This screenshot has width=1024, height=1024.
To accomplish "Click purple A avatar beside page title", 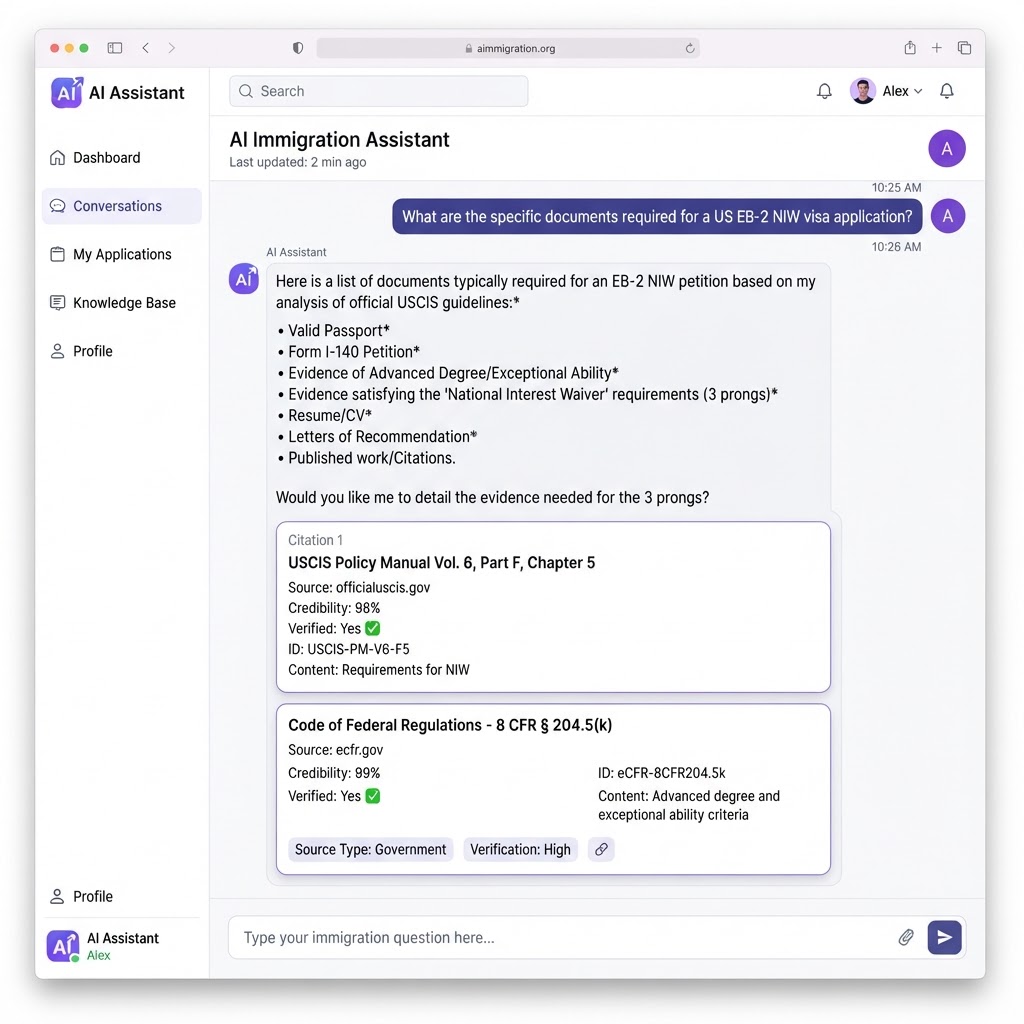I will pyautogui.click(x=946, y=149).
